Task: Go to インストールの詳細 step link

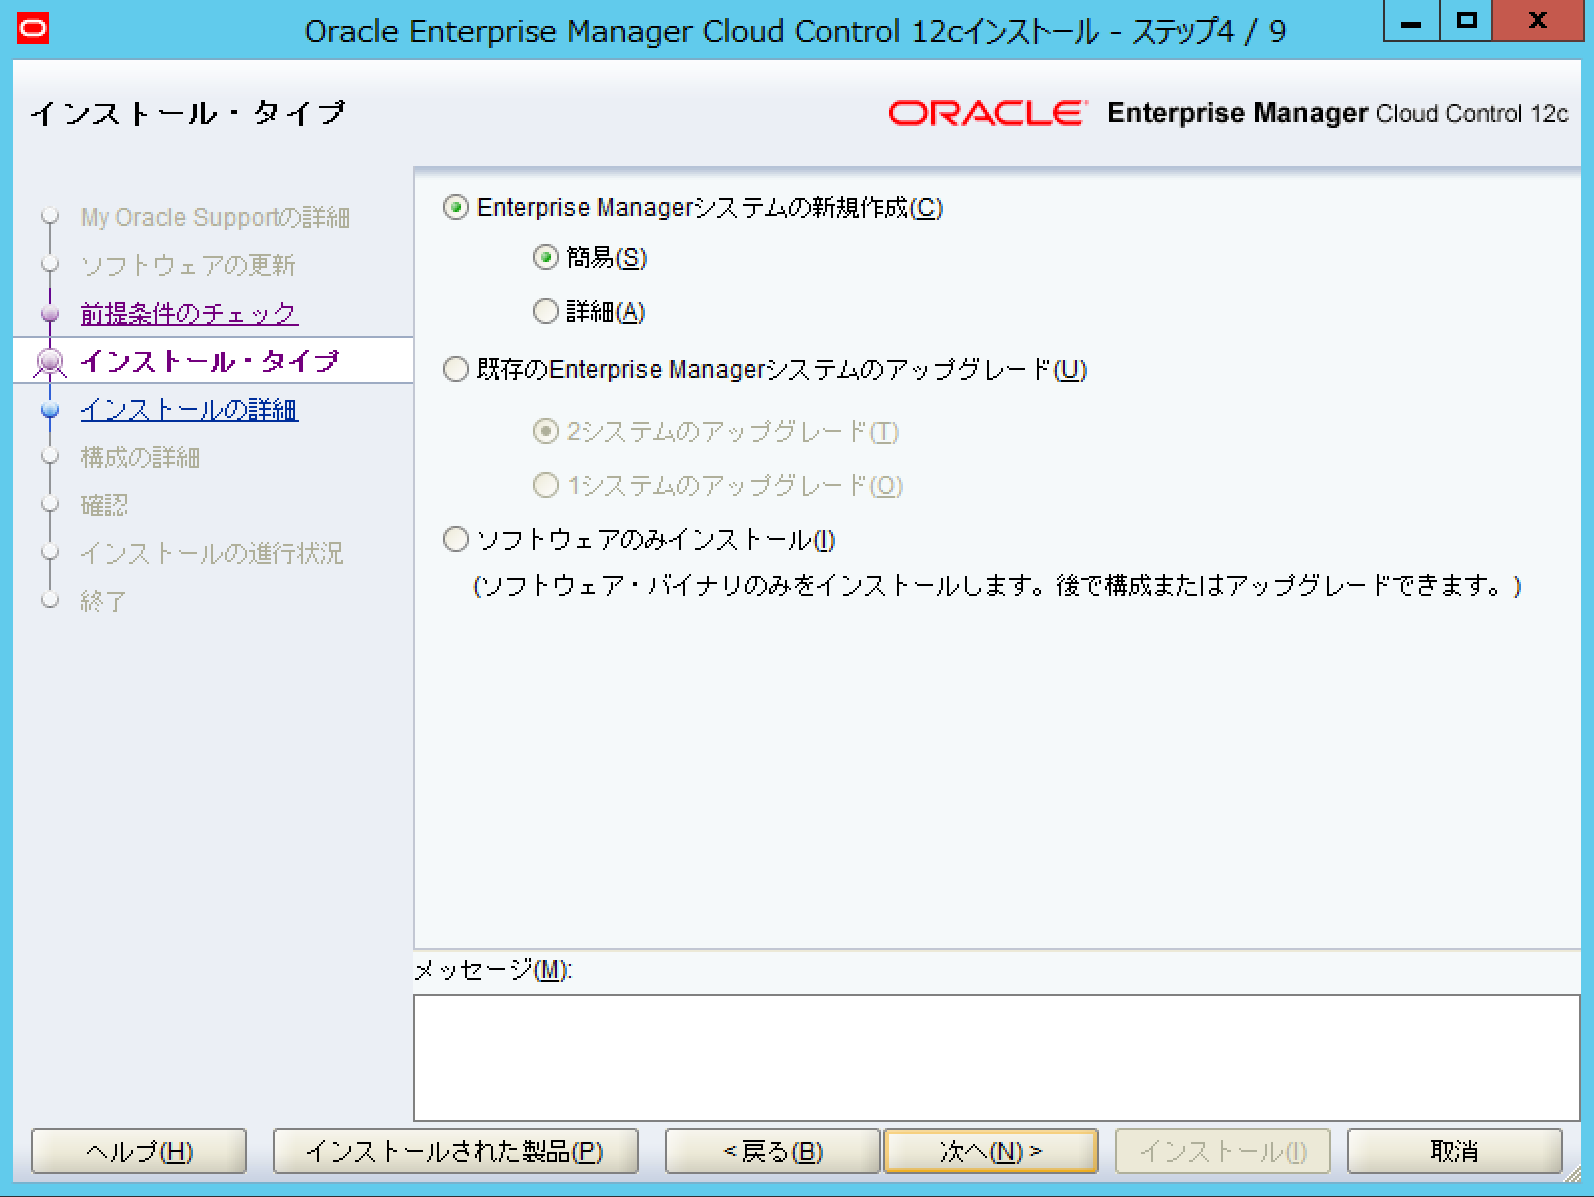Action: click(x=189, y=409)
